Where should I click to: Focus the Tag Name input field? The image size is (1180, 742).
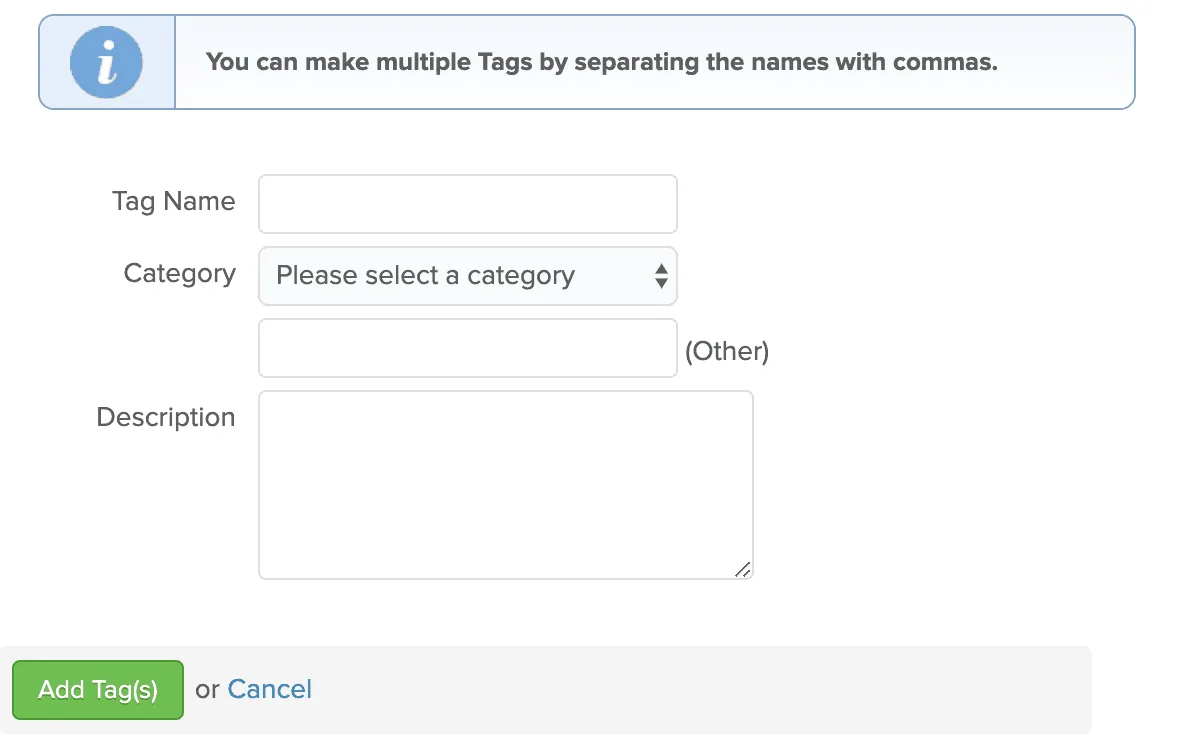467,204
